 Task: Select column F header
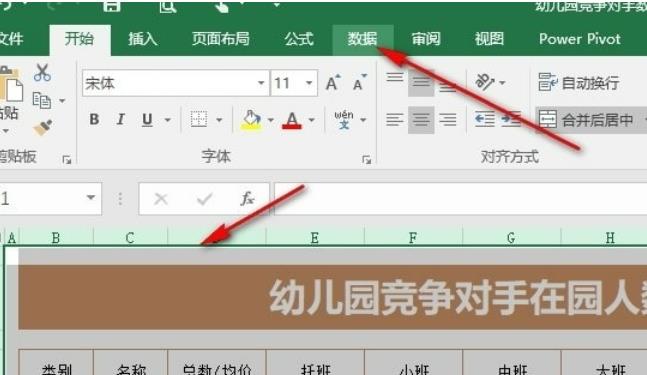click(x=413, y=238)
